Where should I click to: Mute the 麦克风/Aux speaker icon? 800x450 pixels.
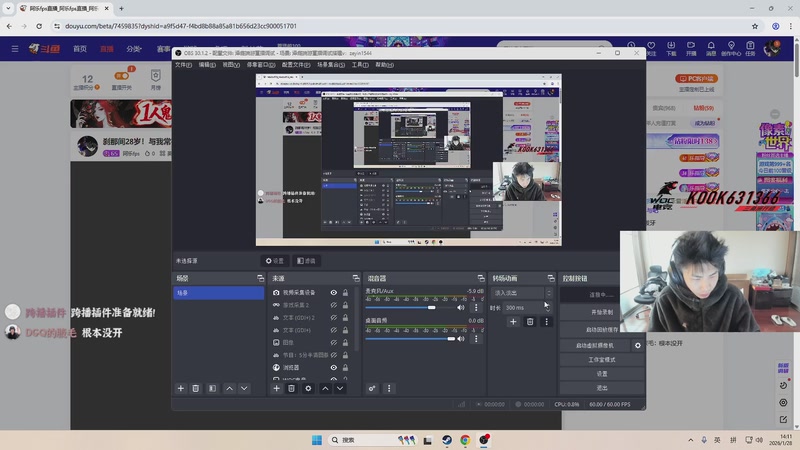point(461,308)
